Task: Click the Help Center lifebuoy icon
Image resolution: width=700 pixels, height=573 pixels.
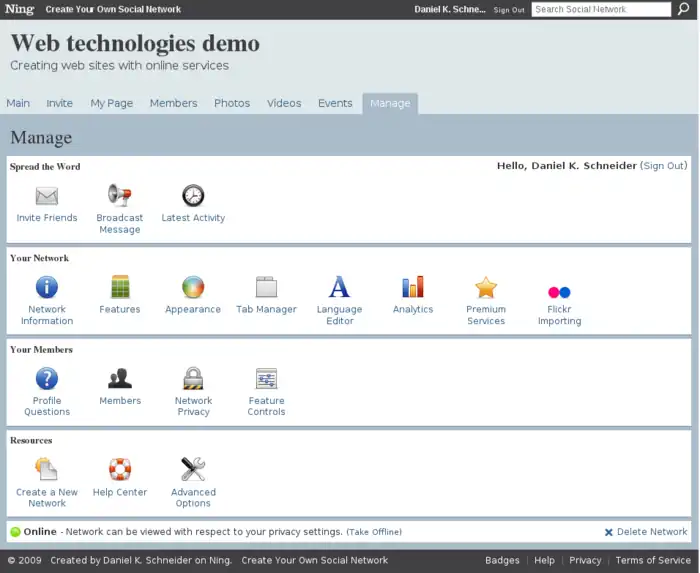Action: 120,470
